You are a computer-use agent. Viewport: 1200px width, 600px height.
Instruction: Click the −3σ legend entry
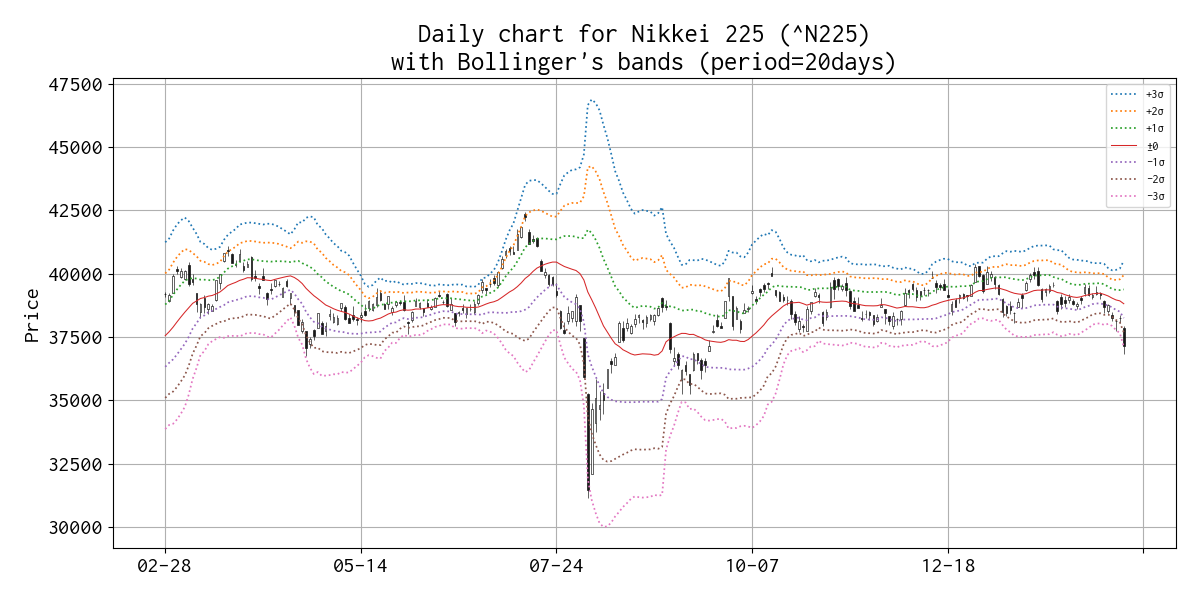pos(1137,197)
